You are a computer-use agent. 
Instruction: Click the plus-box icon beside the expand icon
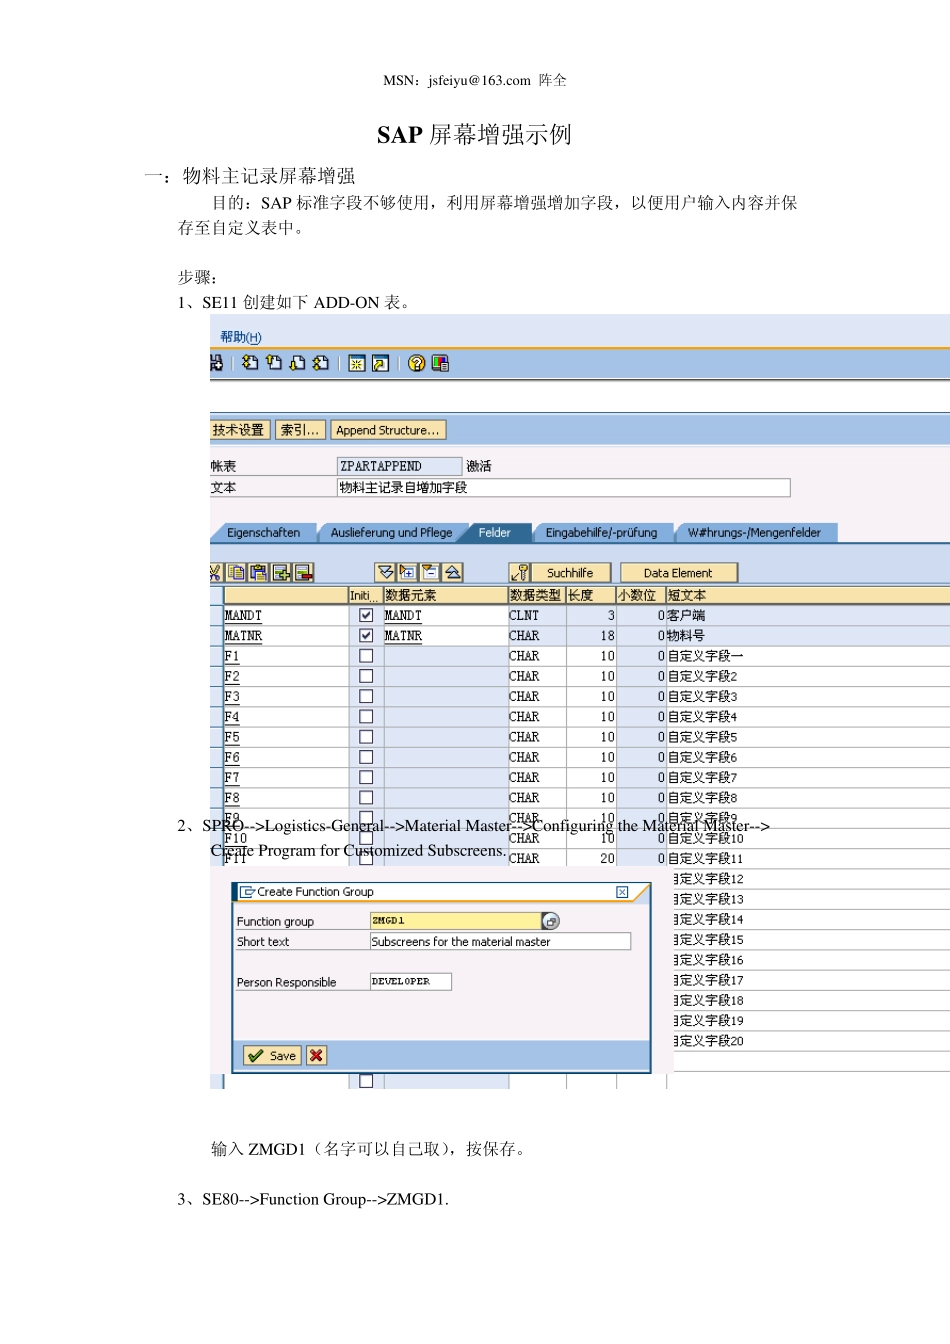click(407, 572)
